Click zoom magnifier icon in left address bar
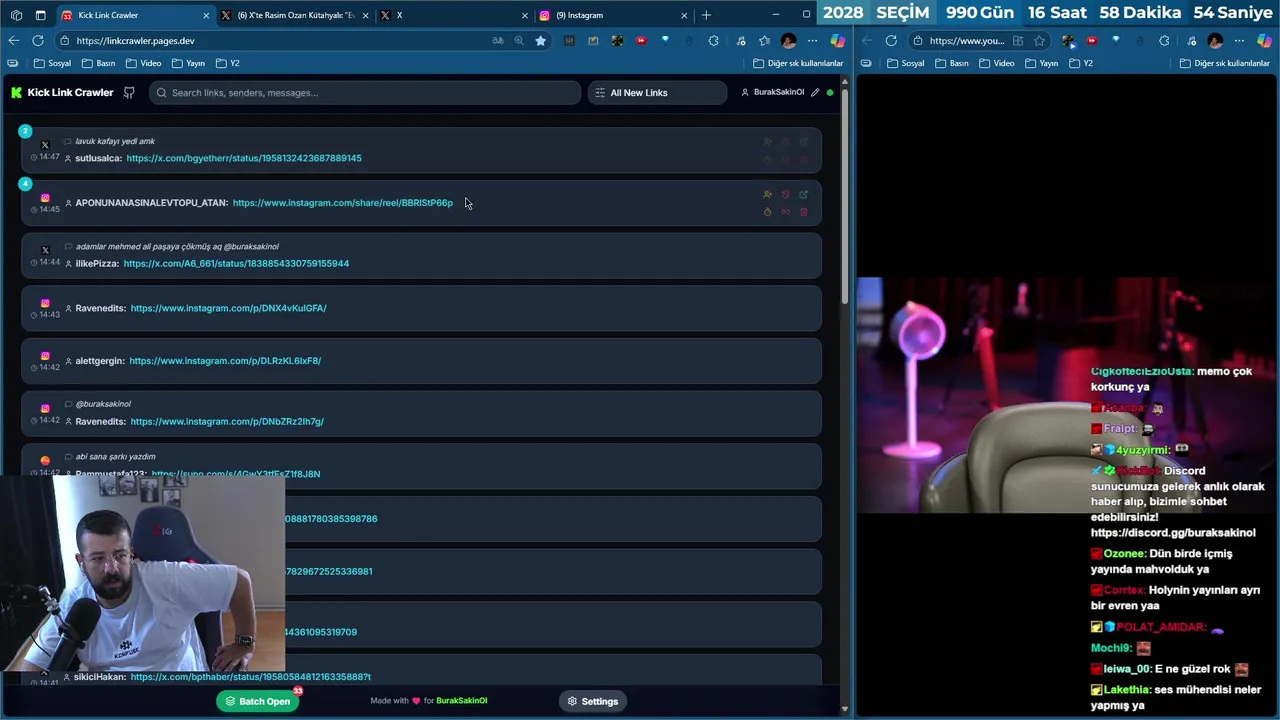 pyautogui.click(x=518, y=41)
